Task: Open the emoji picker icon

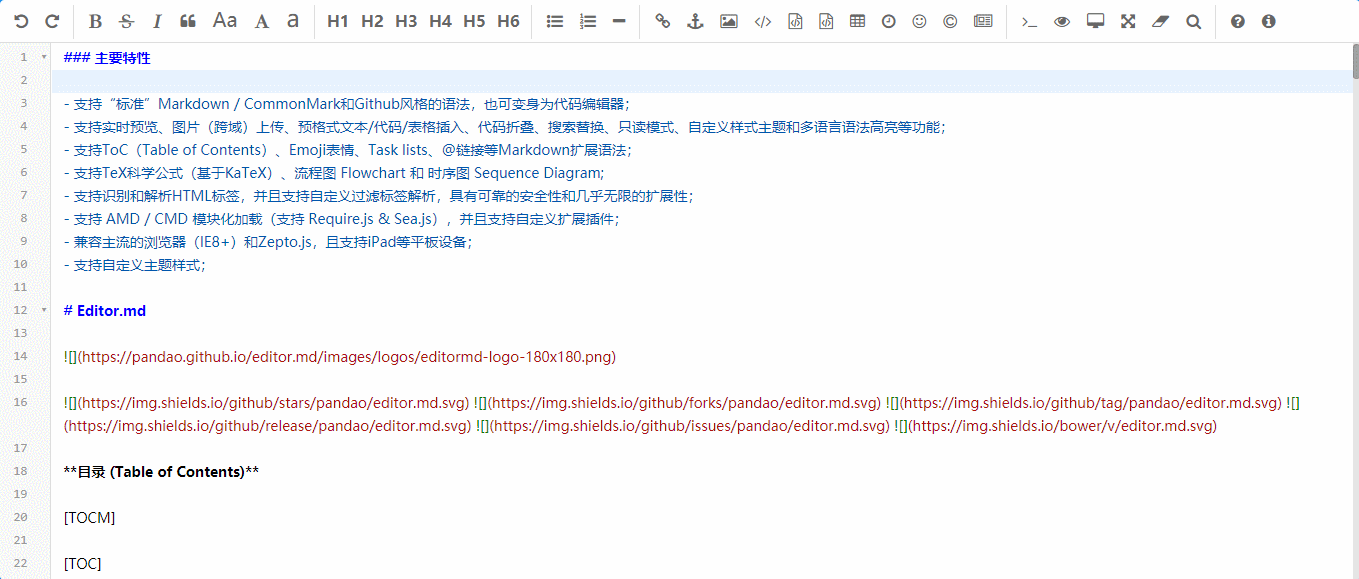Action: point(919,20)
